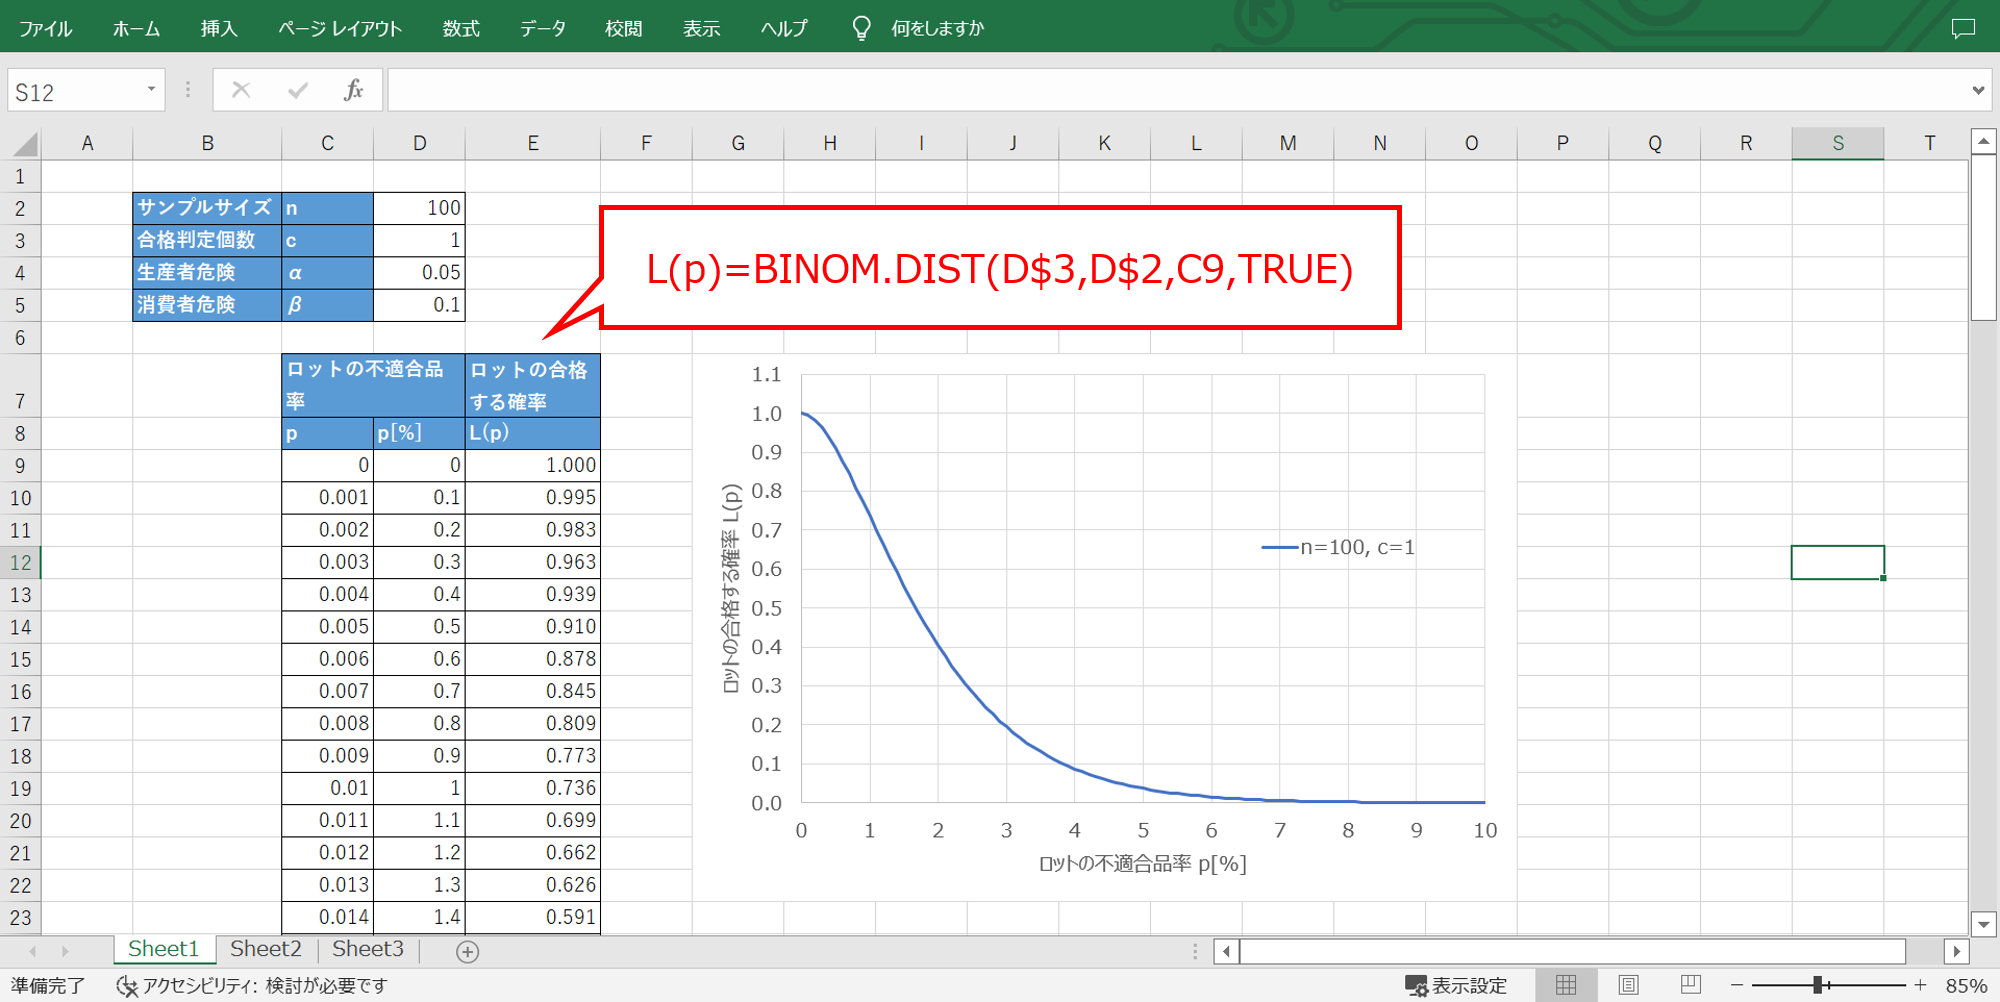This screenshot has height=1002, width=2000.
Task: Click 表示設定 in the status bar
Action: pyautogui.click(x=1456, y=985)
